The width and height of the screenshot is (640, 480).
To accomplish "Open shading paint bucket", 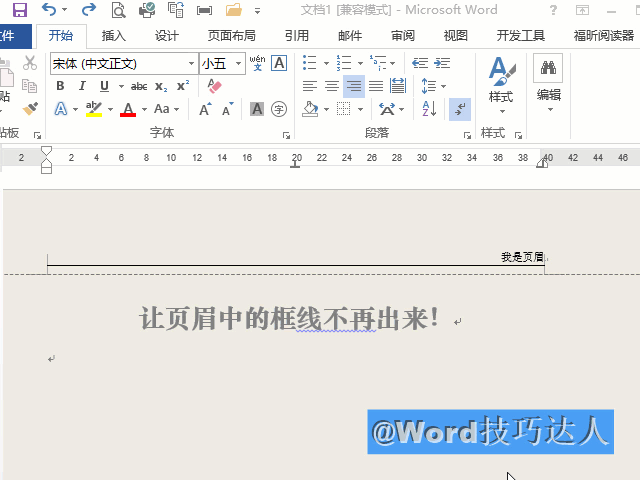I will (310, 109).
